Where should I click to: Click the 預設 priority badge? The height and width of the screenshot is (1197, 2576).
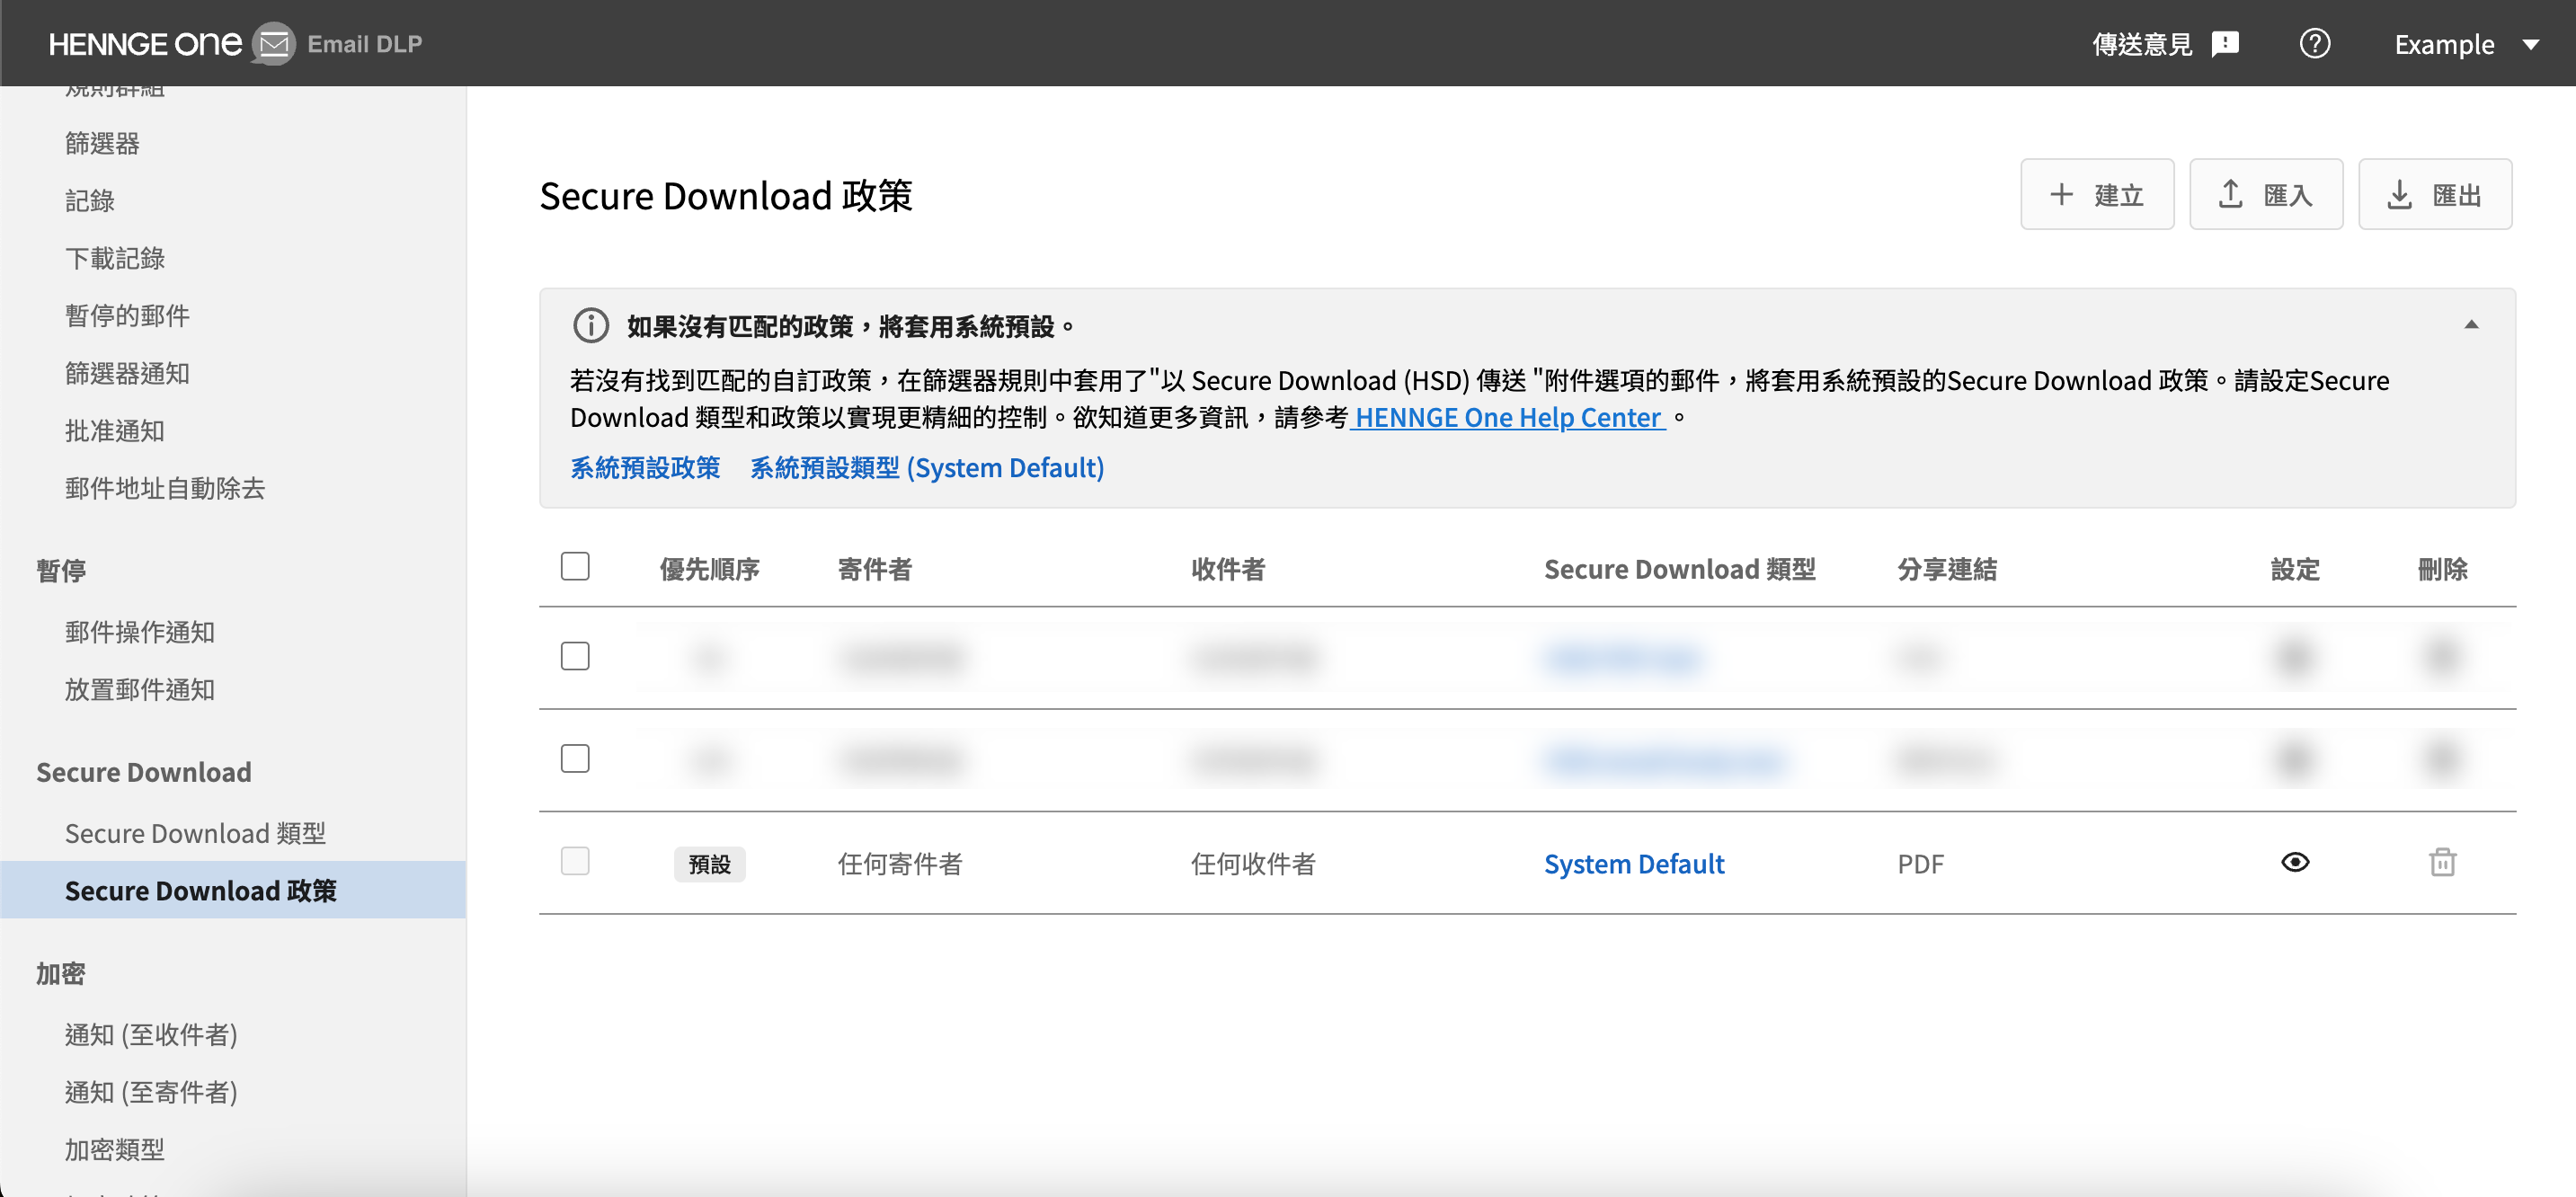pyautogui.click(x=709, y=864)
